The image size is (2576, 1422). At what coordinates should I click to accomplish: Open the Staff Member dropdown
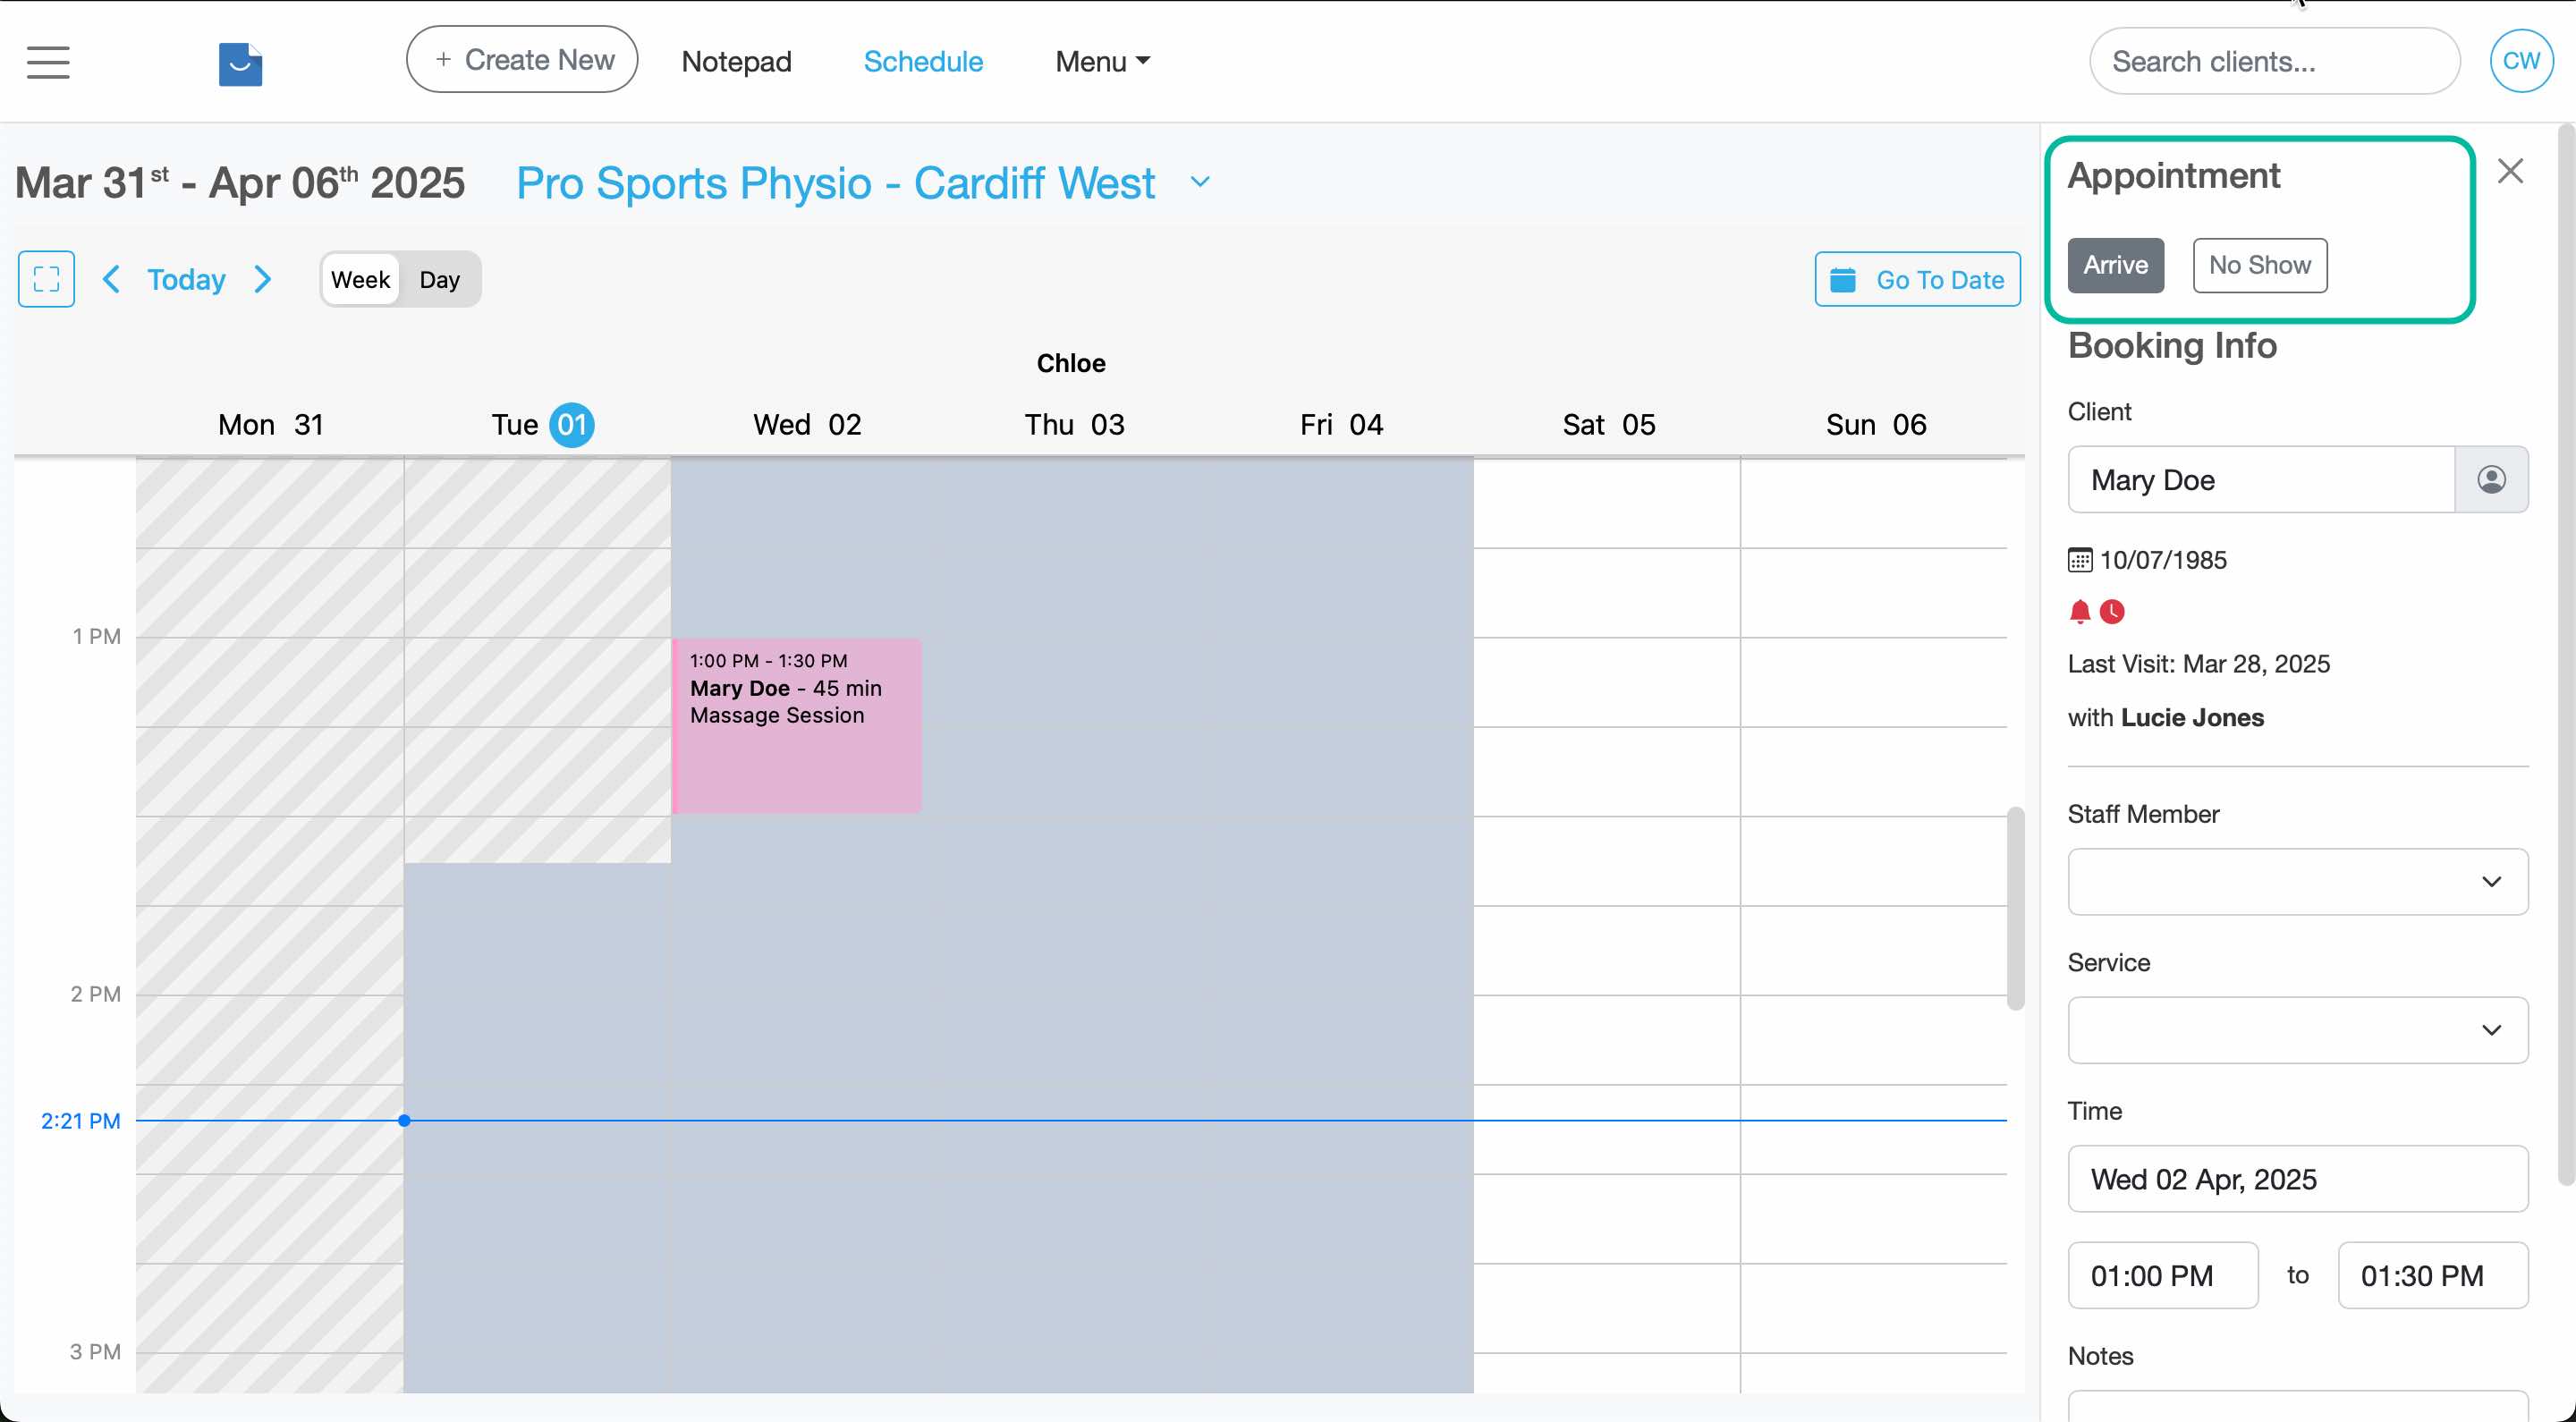tap(2297, 882)
